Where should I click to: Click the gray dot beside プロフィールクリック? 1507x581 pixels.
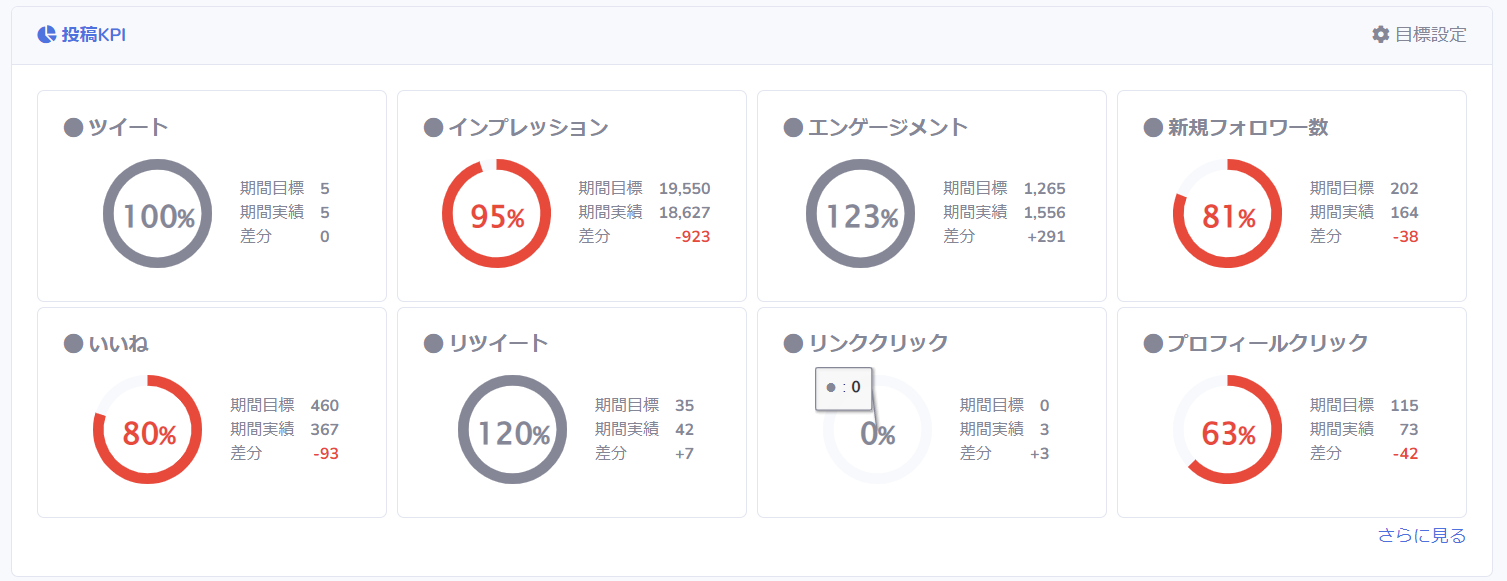pos(1153,344)
